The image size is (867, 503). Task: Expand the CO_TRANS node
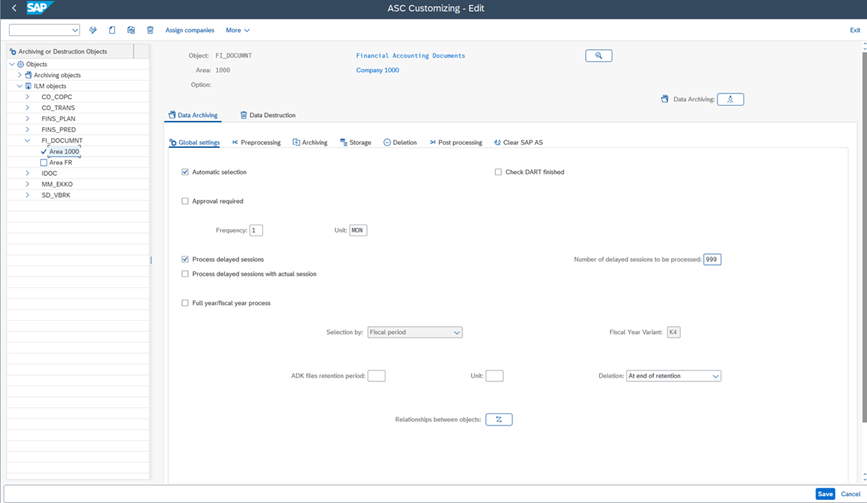(27, 108)
